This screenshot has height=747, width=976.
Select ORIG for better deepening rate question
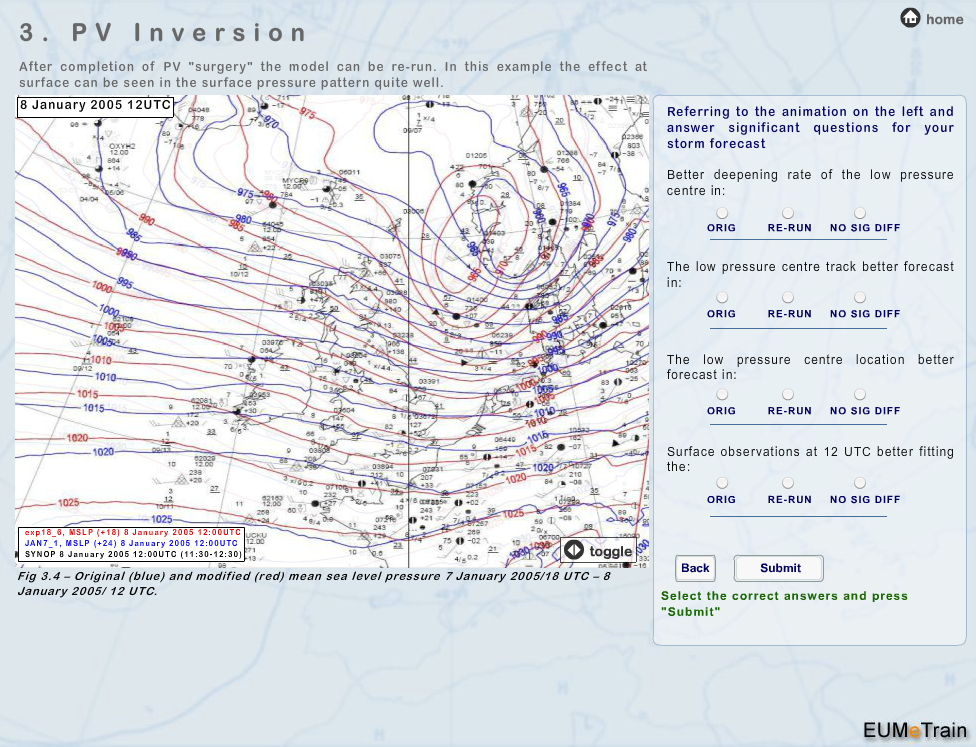(x=722, y=213)
